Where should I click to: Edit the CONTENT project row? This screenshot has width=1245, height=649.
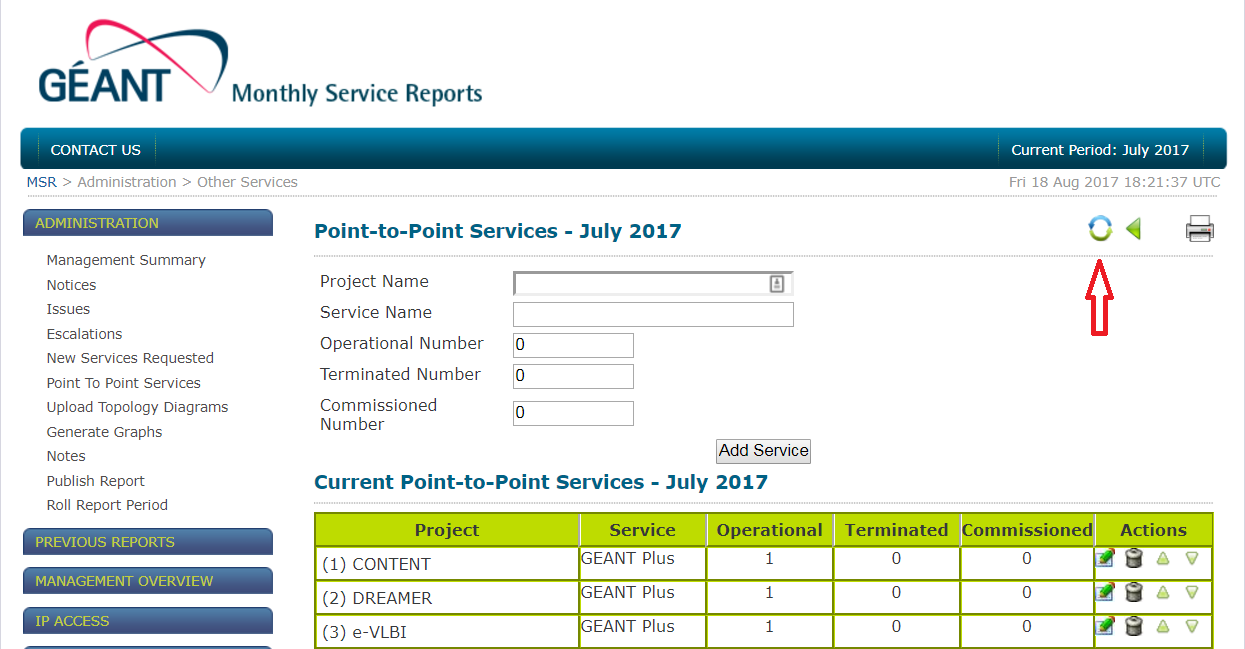(x=1105, y=559)
